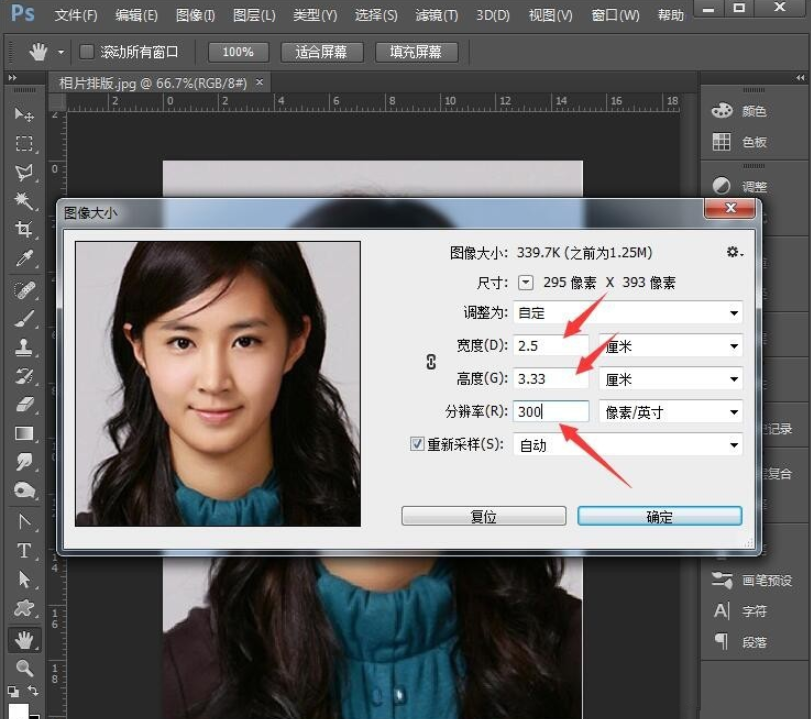Open the resample method dropdown
Image resolution: width=811 pixels, height=719 pixels.
point(627,445)
